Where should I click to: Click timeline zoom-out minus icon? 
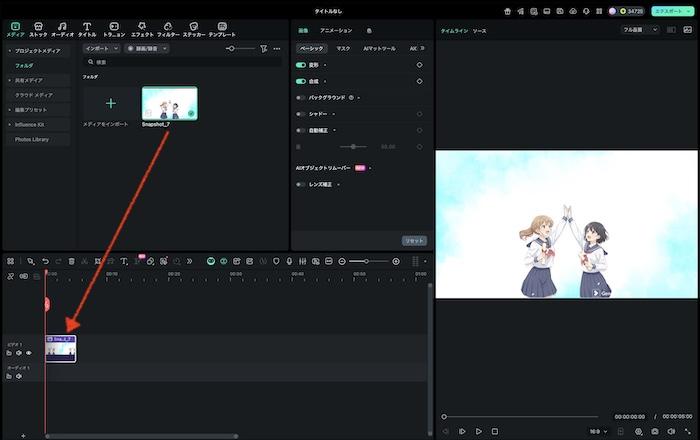coord(342,262)
